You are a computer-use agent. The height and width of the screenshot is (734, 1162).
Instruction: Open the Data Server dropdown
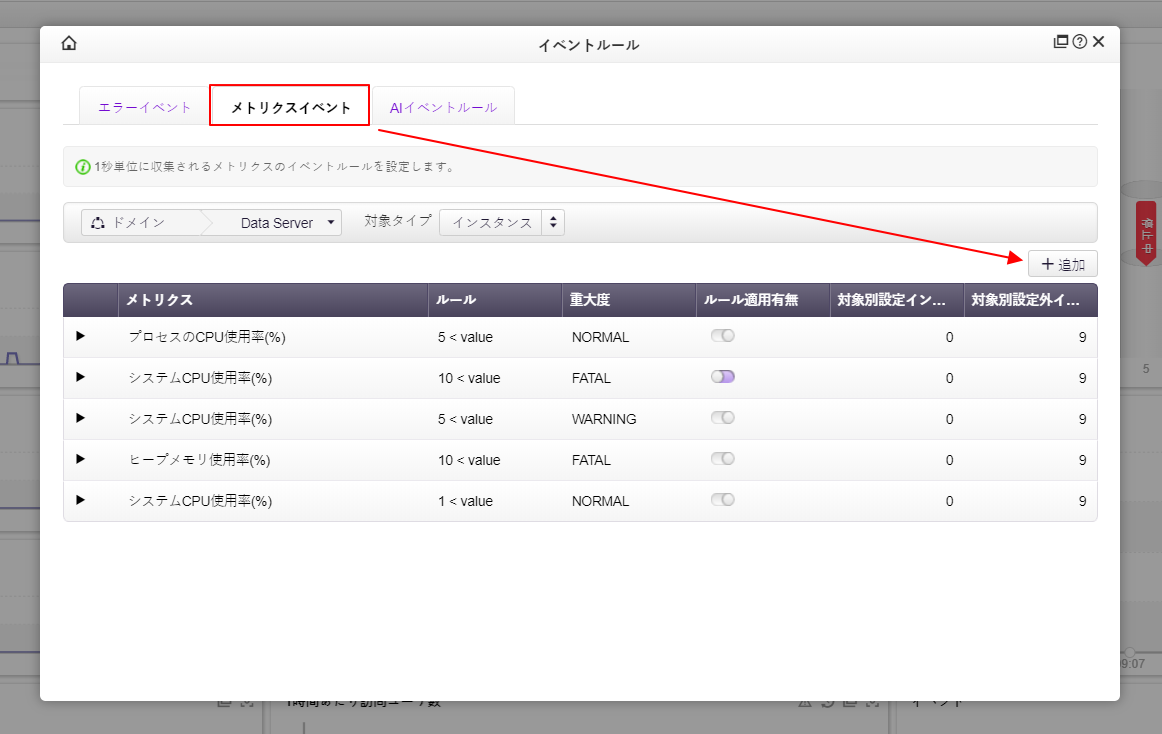(287, 223)
